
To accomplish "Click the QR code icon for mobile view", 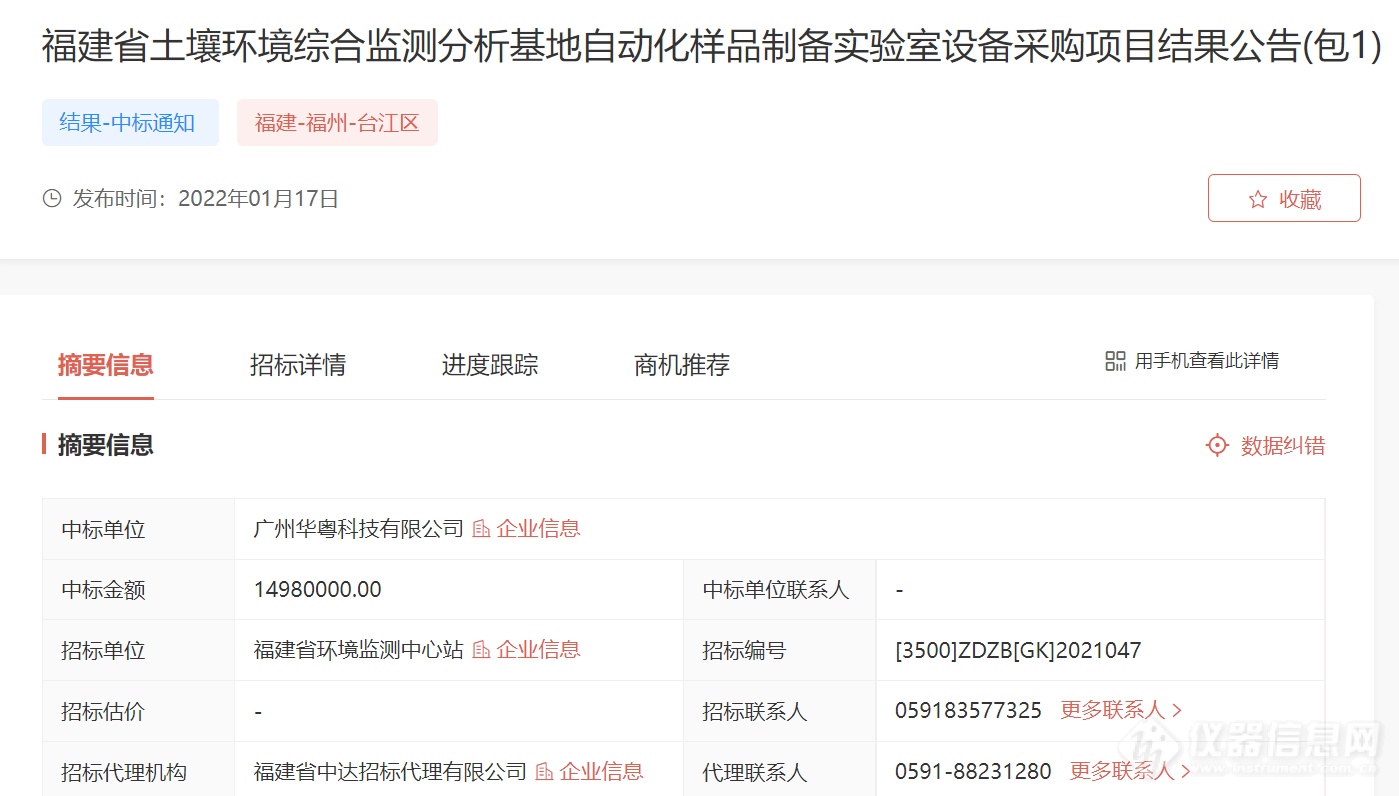I will coord(1115,361).
